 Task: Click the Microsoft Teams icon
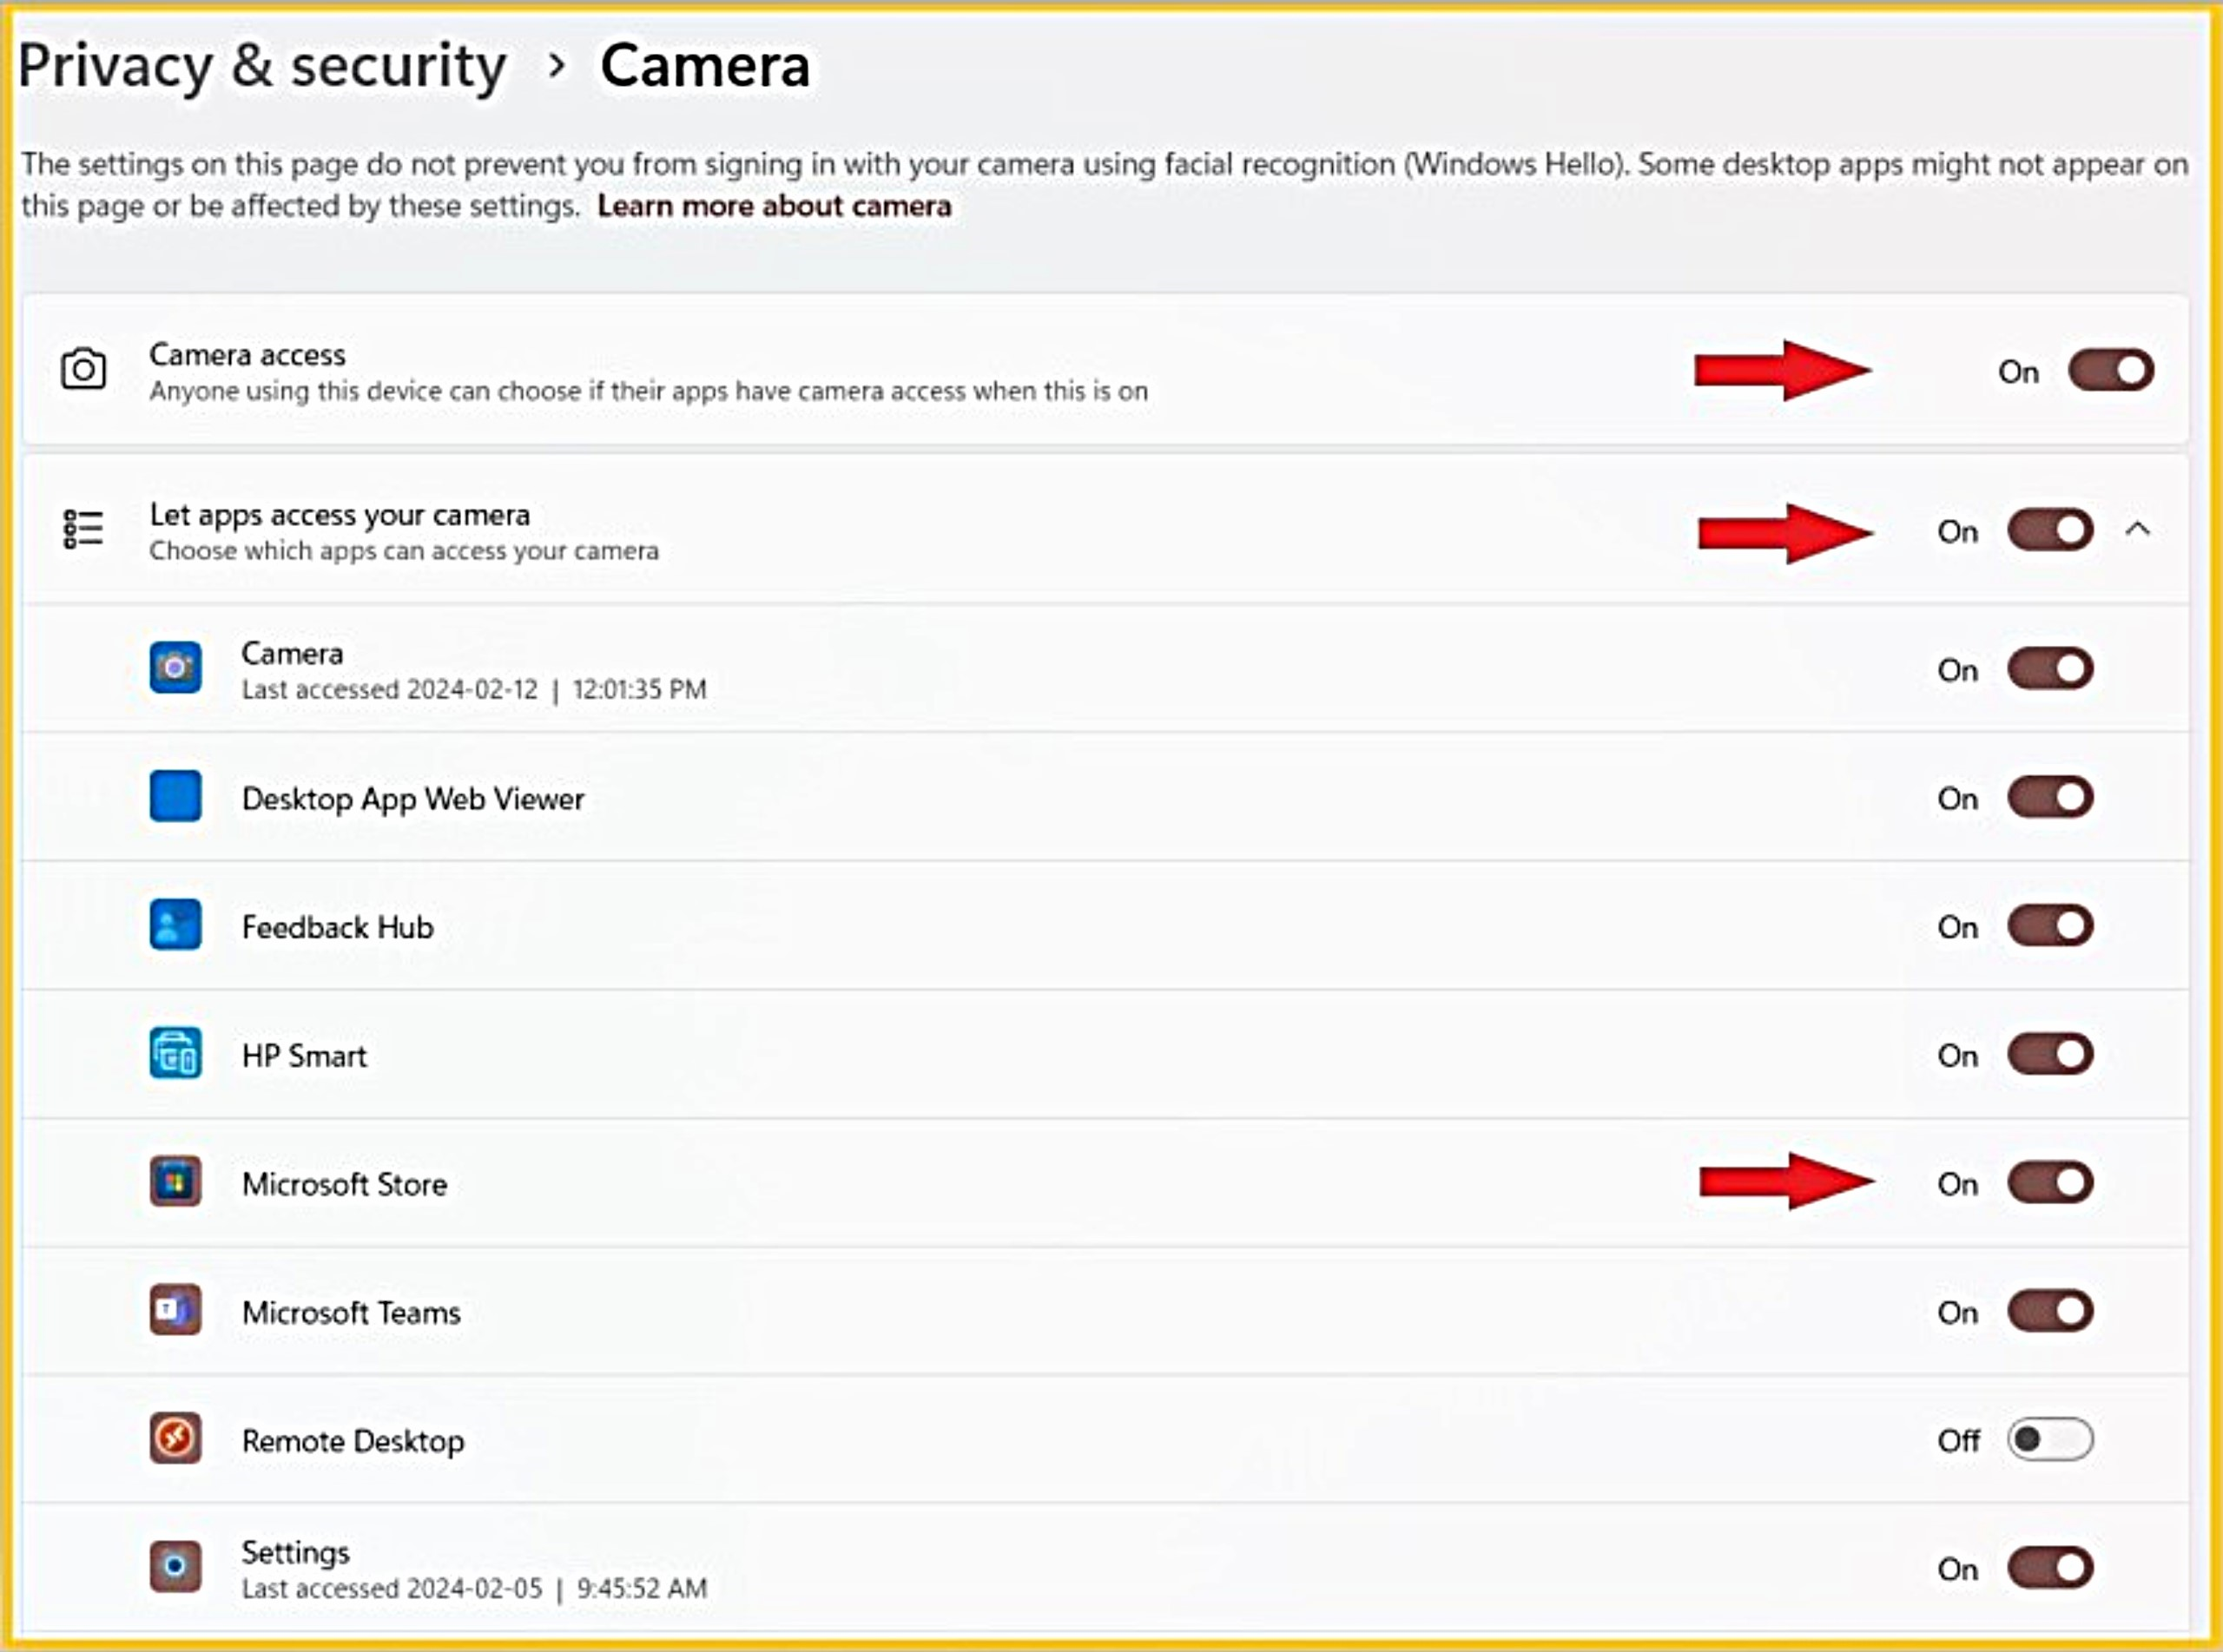point(175,1311)
